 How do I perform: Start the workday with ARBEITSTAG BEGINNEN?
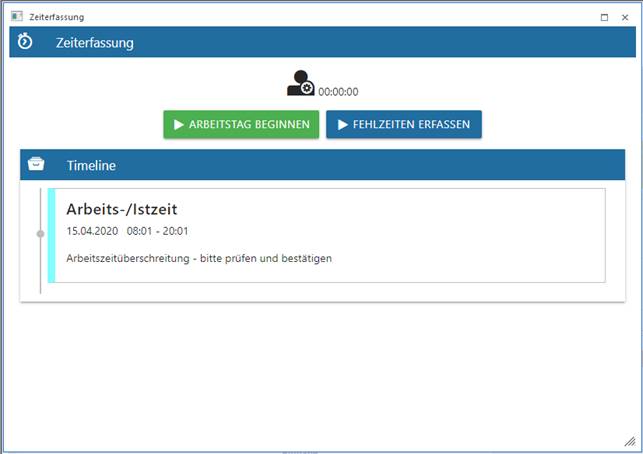[x=241, y=125]
